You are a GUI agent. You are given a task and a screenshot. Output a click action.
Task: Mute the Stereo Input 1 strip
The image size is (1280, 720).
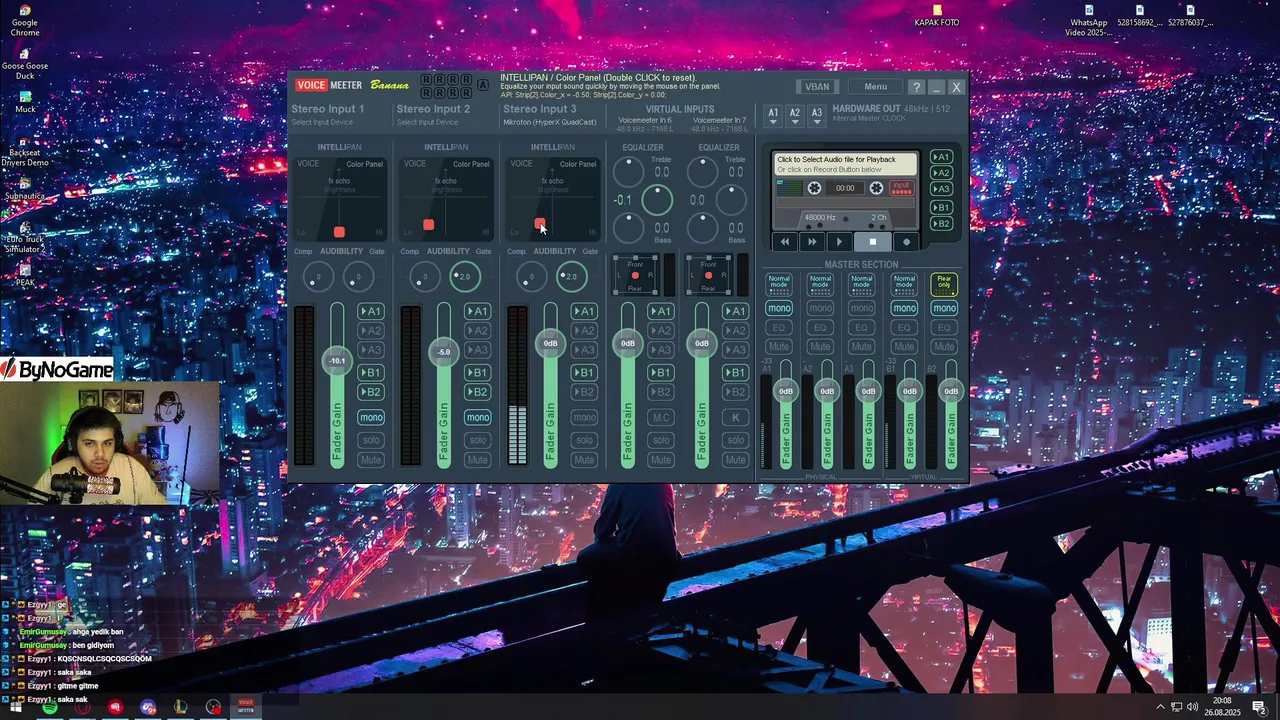tap(371, 460)
